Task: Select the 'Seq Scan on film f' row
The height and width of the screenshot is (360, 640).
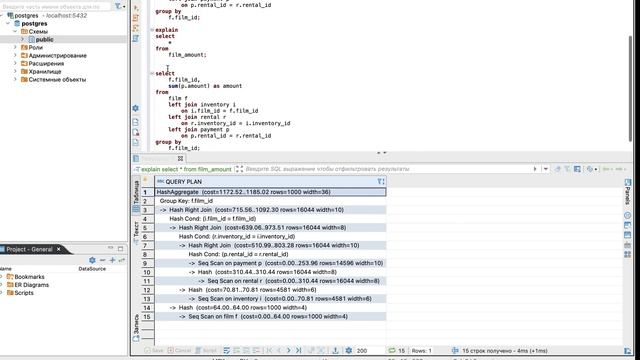Action: (x=271, y=317)
